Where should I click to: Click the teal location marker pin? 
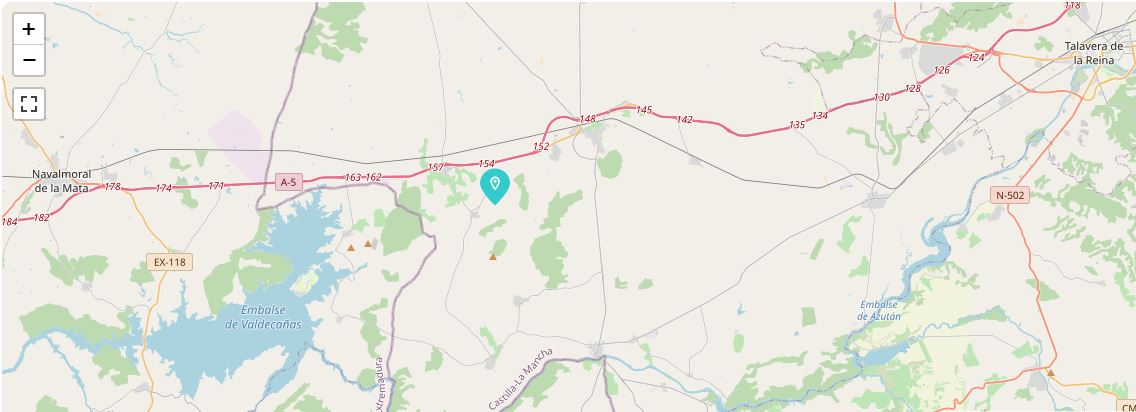point(495,186)
